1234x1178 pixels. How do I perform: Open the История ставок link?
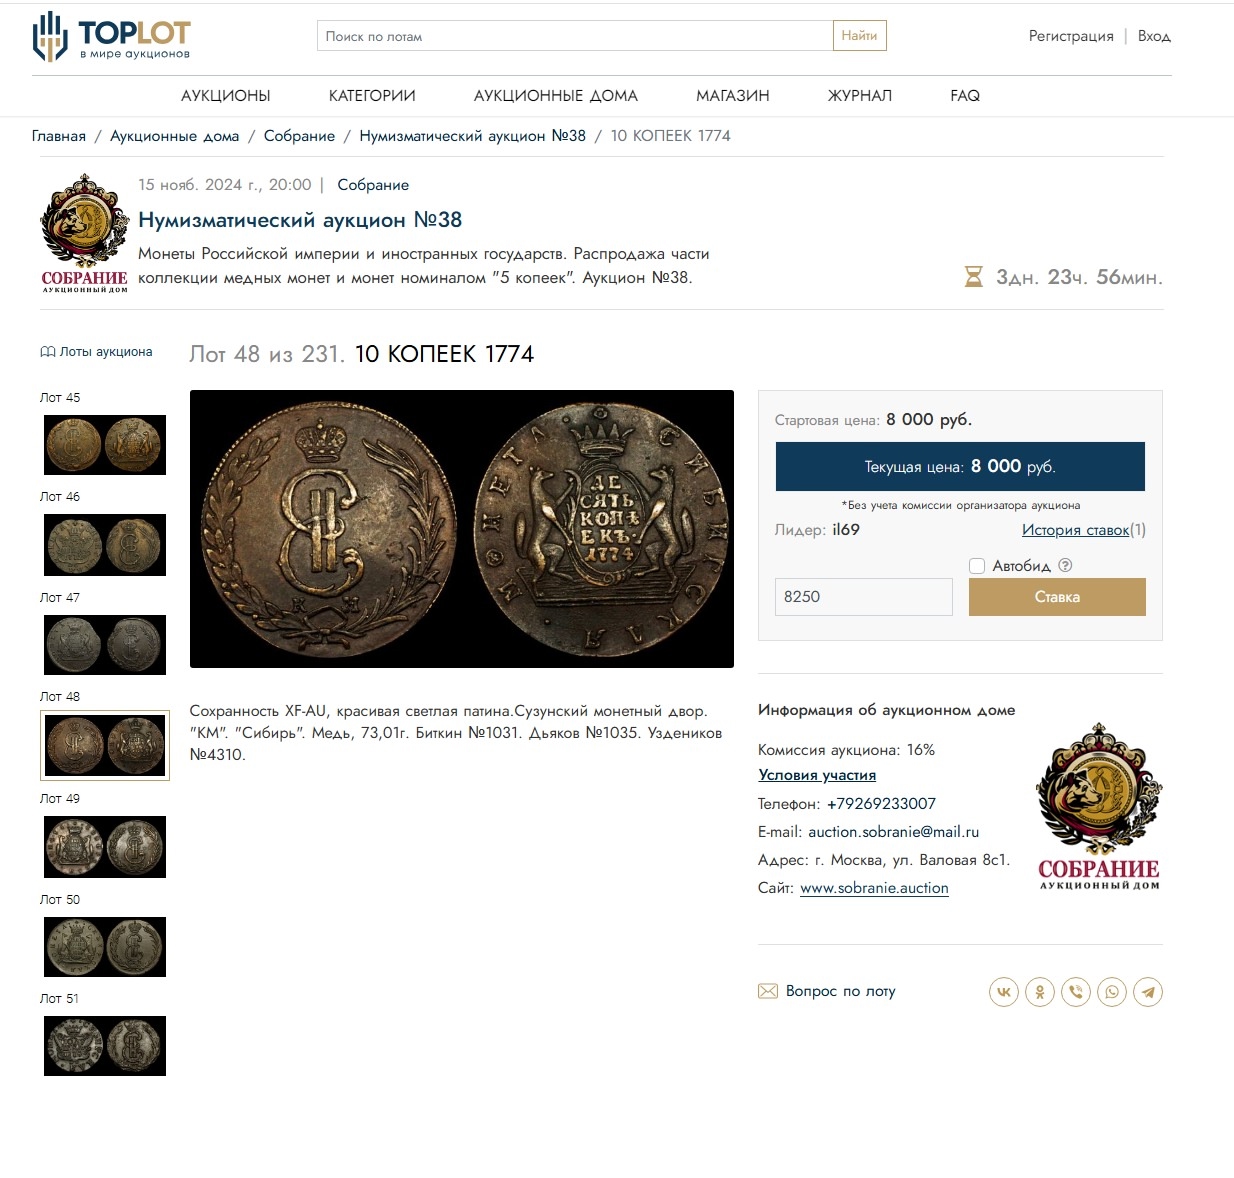[x=1076, y=530]
